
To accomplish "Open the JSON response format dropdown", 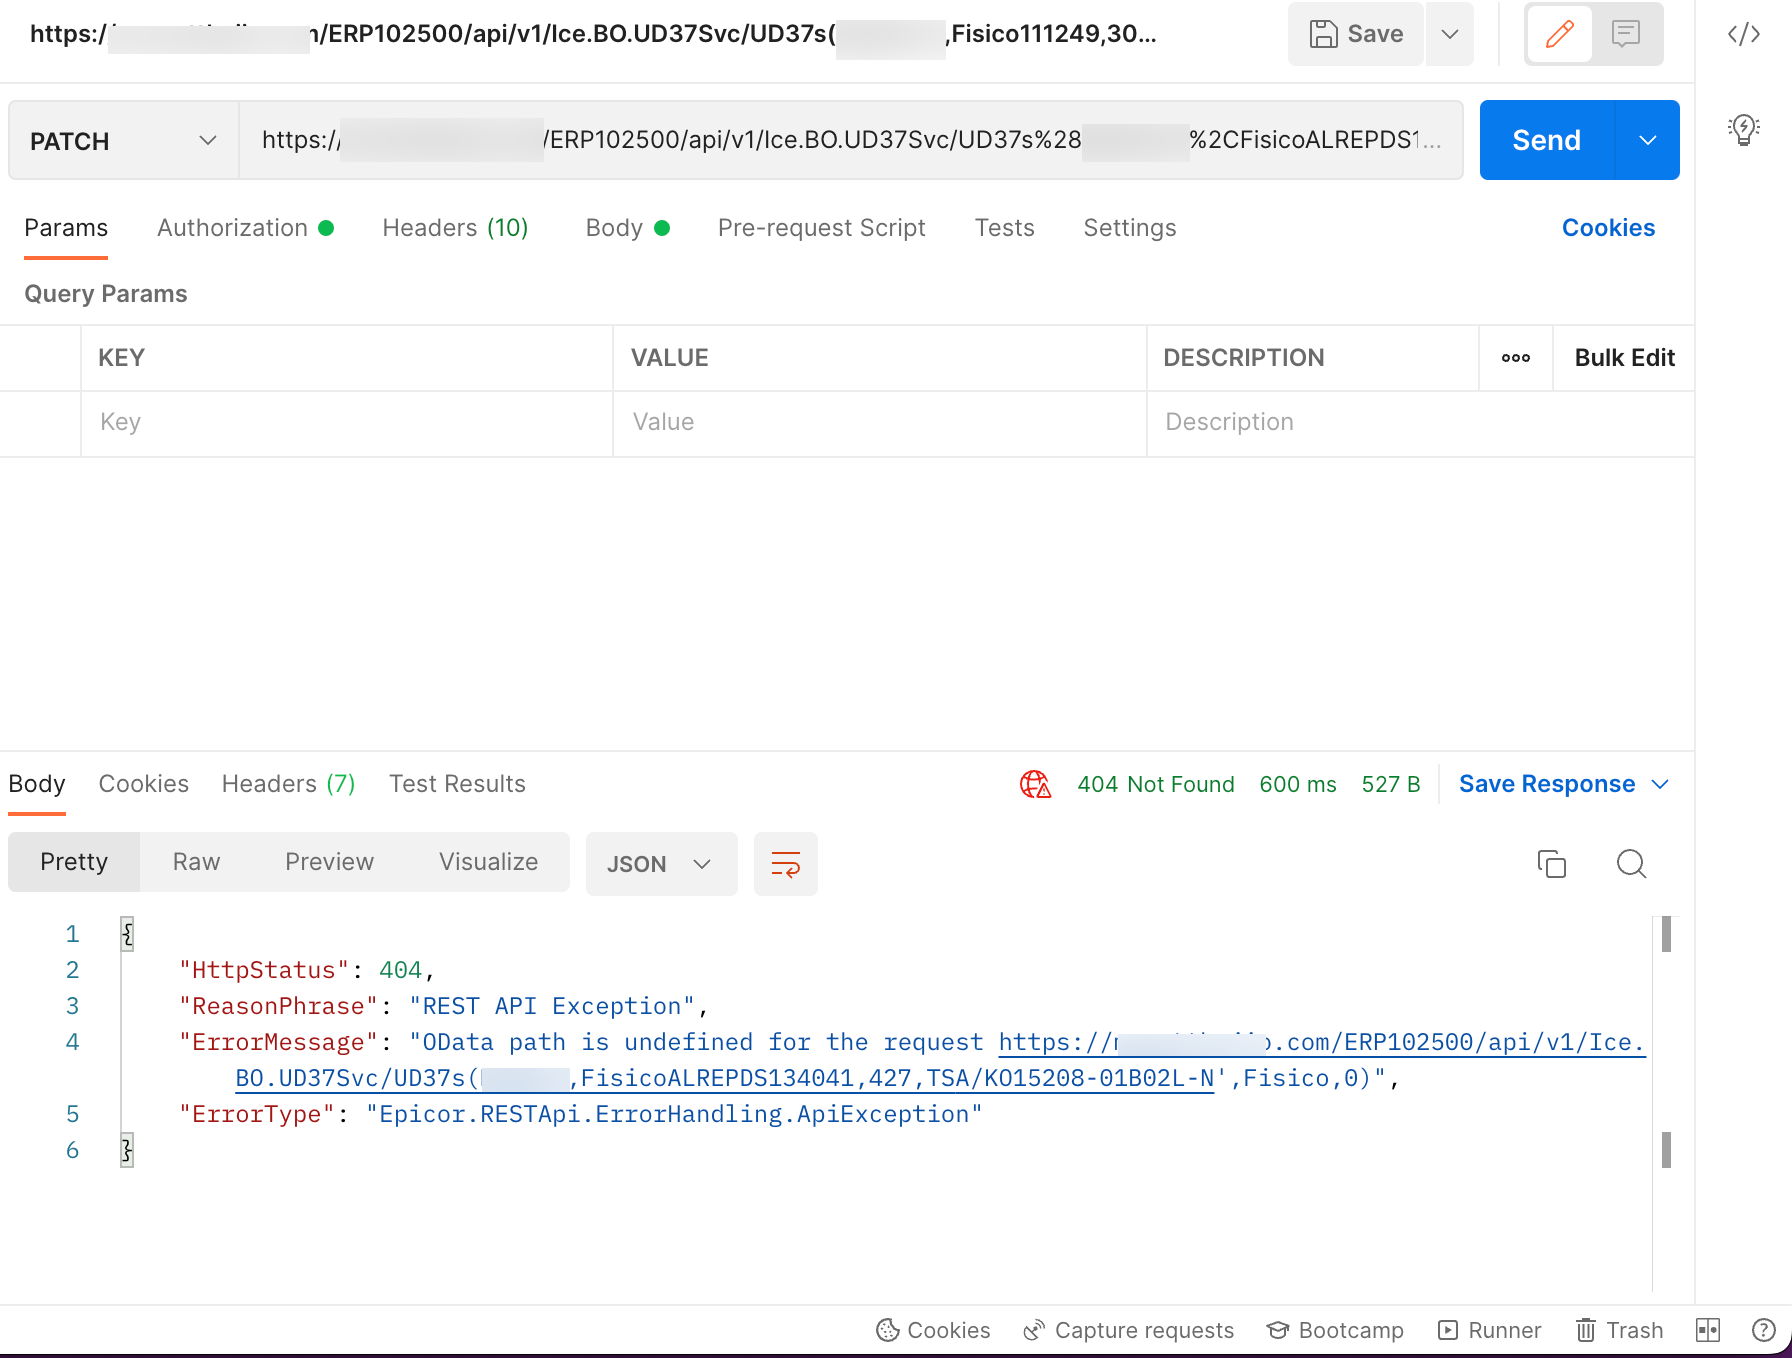I will [661, 864].
